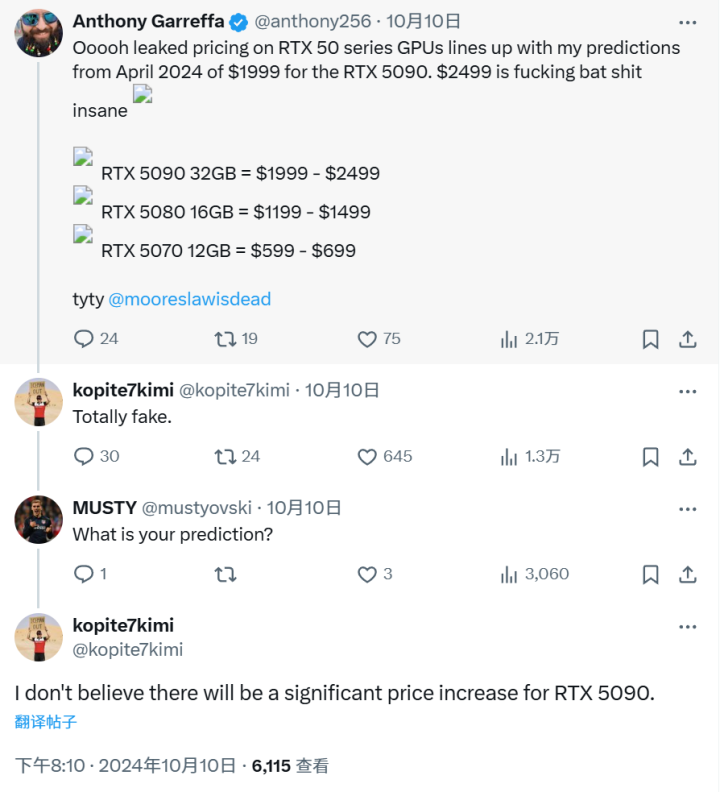Open MUSTY's profile picture
The image size is (720, 792).
coord(39,520)
